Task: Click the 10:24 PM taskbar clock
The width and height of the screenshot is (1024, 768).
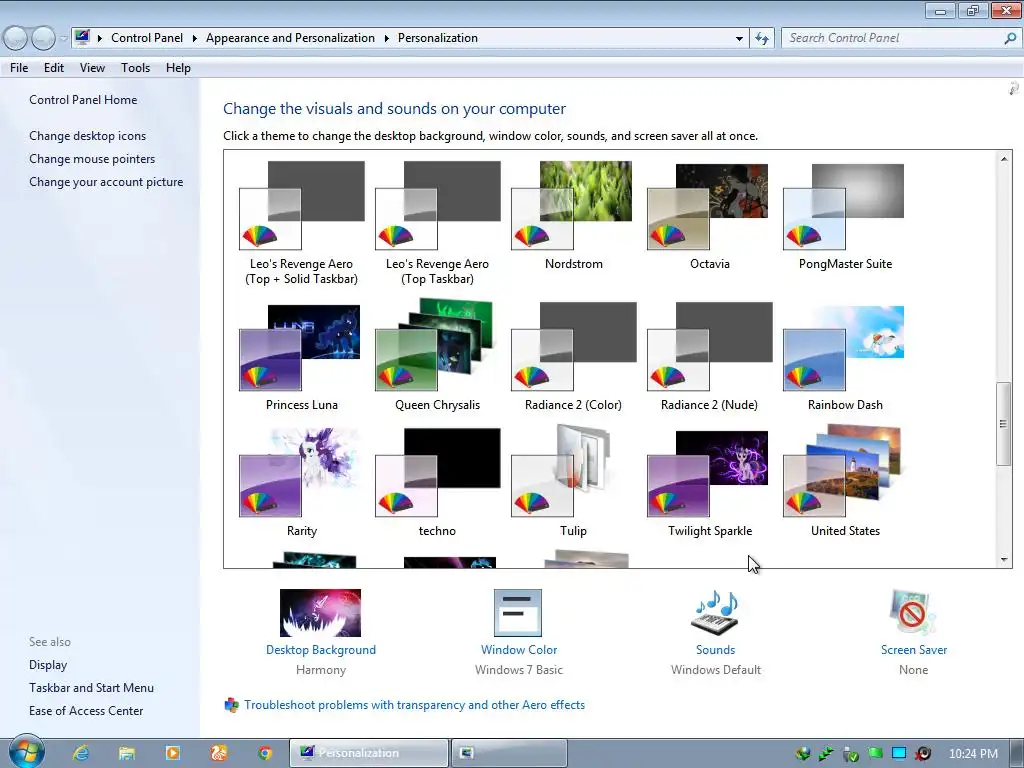Action: [973, 754]
